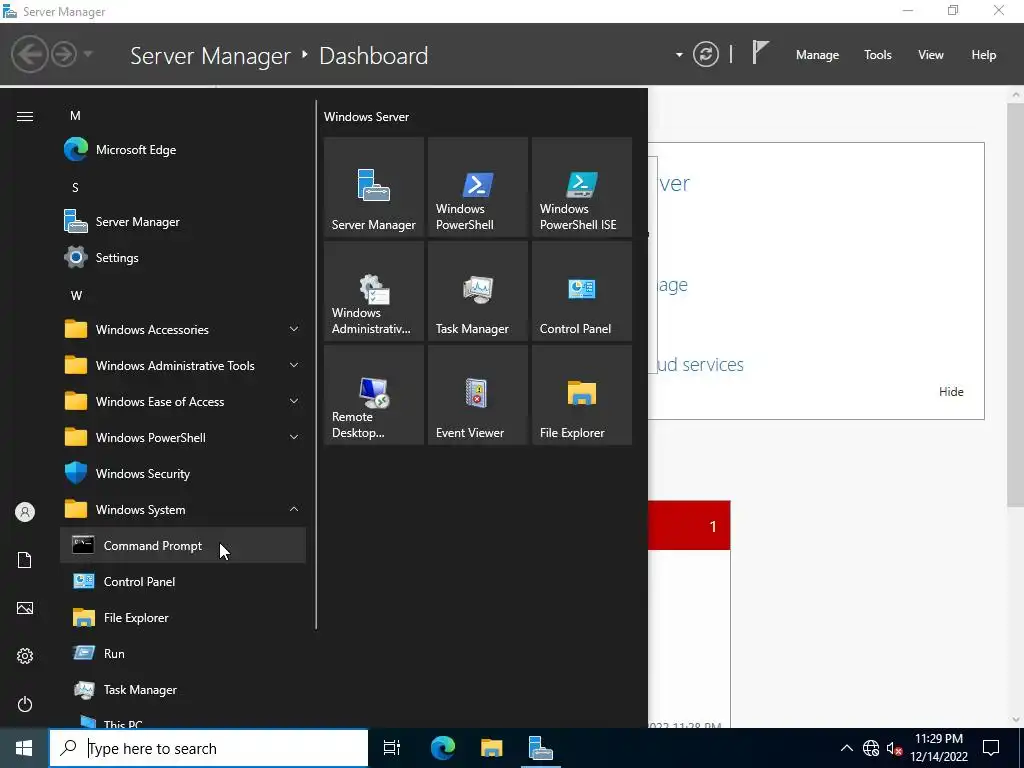Screen dimensions: 1024x768
Task: Expand the Windows Ease of Access folder
Action: click(x=183, y=401)
